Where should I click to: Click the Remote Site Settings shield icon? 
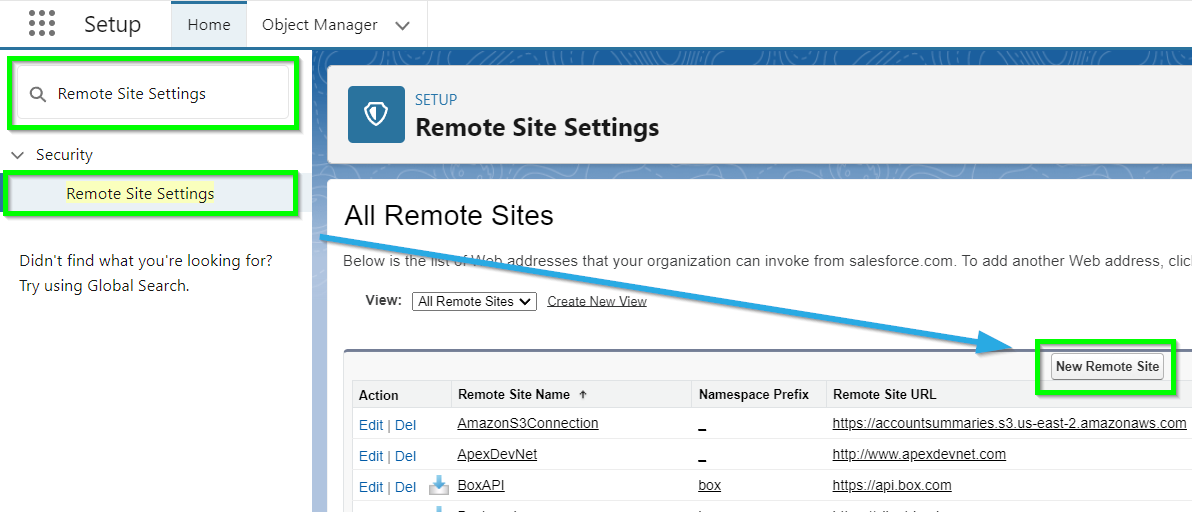(x=376, y=115)
